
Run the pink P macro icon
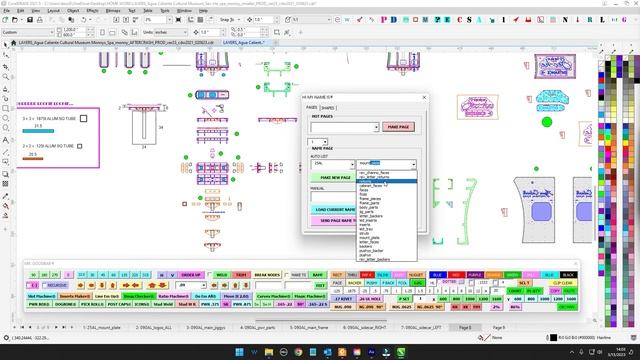coord(384,20)
